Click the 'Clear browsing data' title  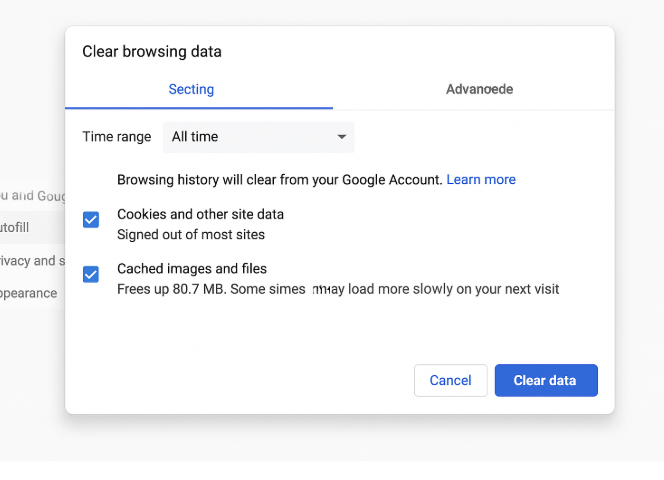152,52
